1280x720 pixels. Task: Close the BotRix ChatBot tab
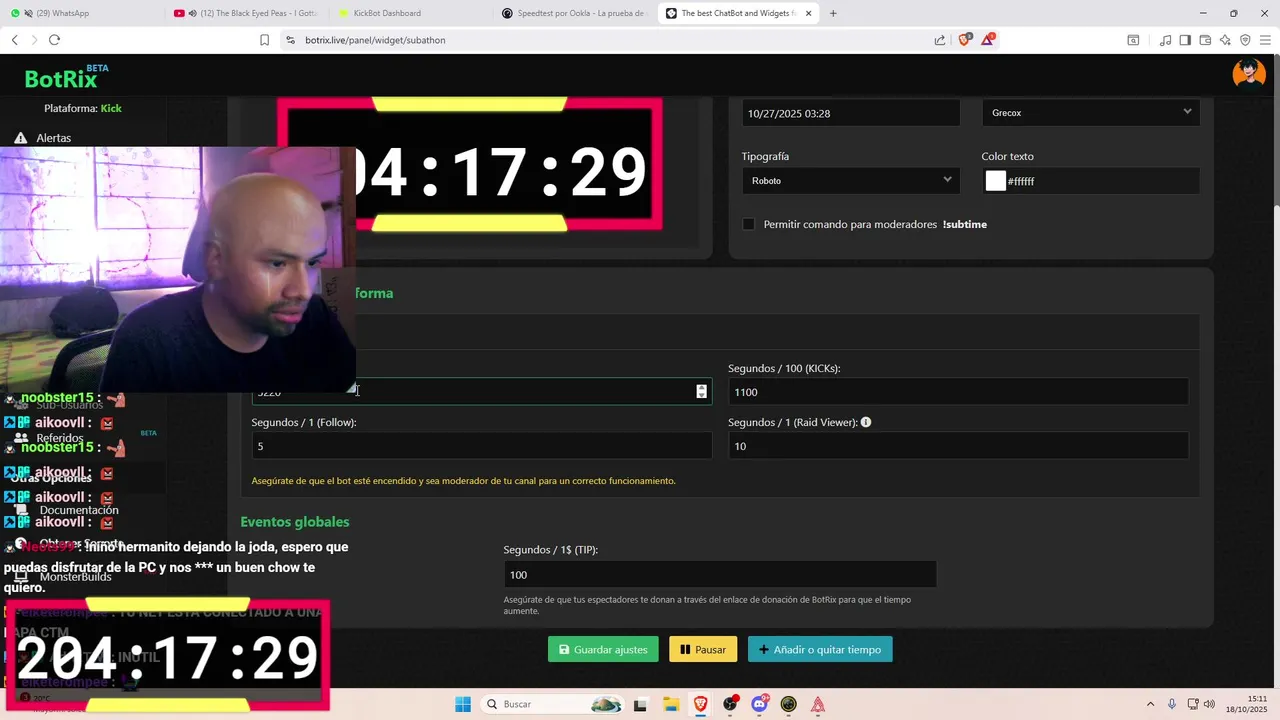point(808,13)
